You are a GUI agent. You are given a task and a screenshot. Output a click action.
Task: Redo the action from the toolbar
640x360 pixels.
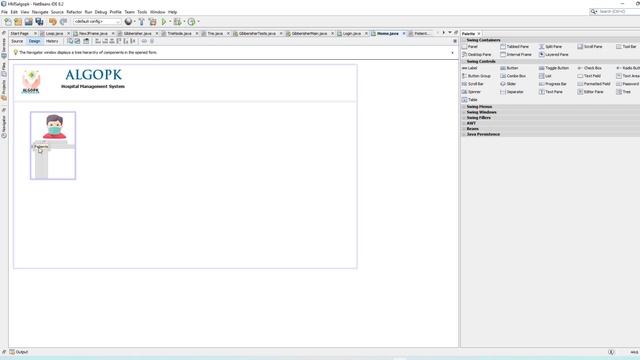tap(63, 22)
